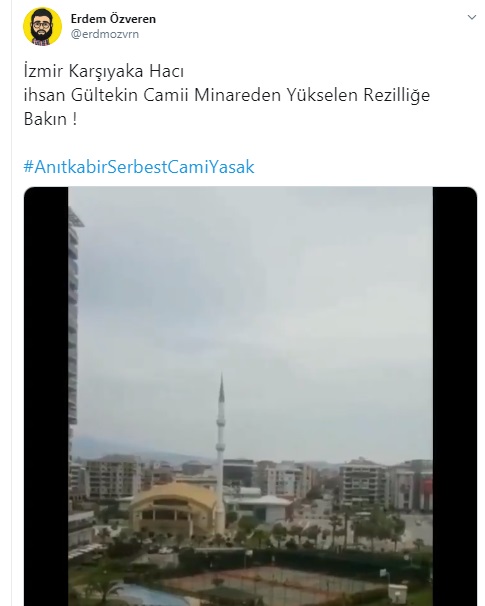Click the tweet line 'İzmir Karşıyaka Hacı'
The width and height of the screenshot is (485, 606).
pos(104,71)
